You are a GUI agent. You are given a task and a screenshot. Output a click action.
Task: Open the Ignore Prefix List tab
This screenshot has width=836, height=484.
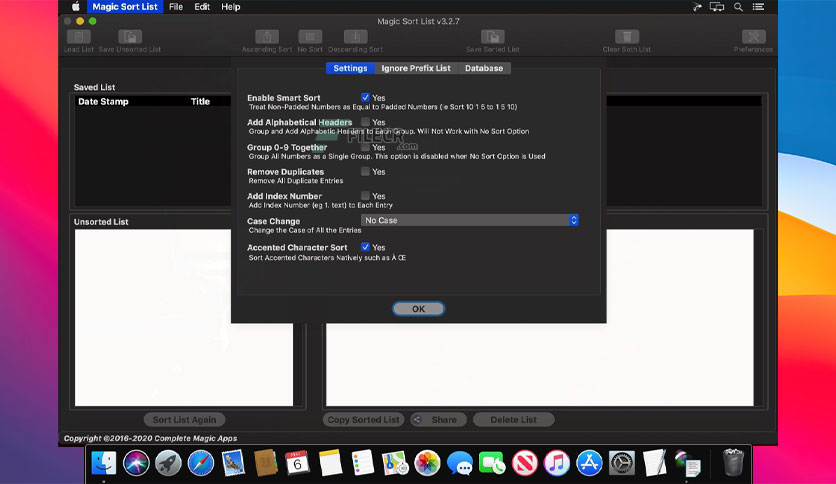point(416,68)
